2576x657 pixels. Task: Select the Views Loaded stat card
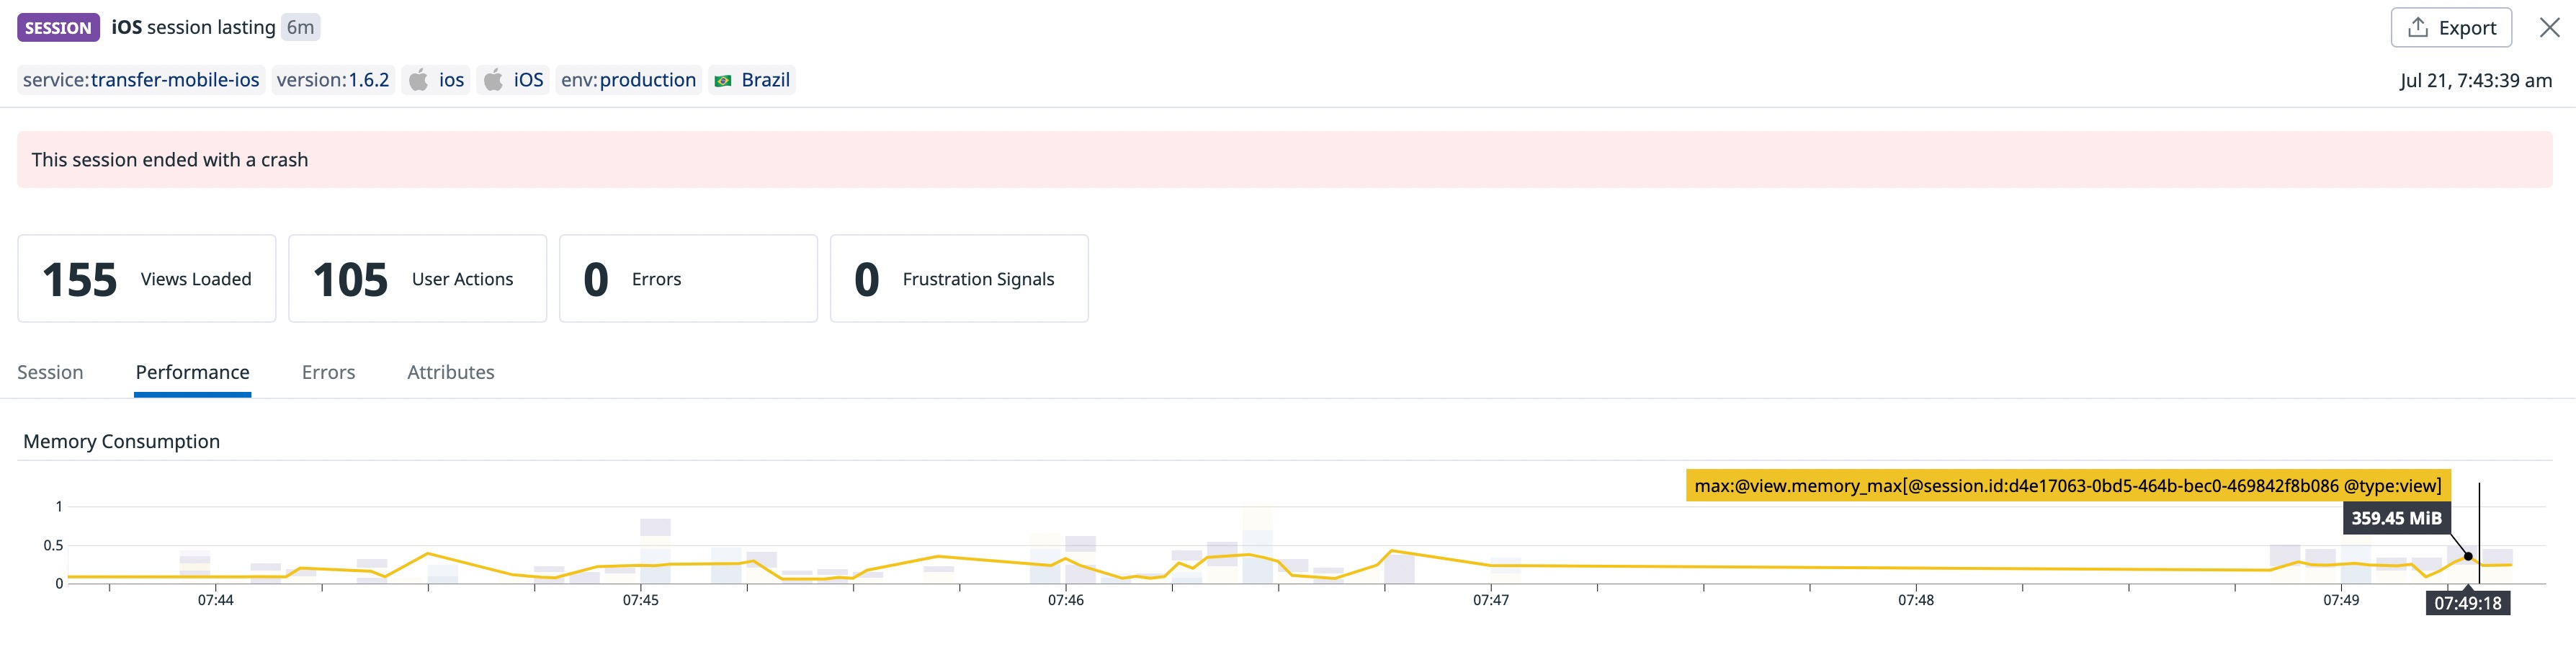pyautogui.click(x=146, y=278)
